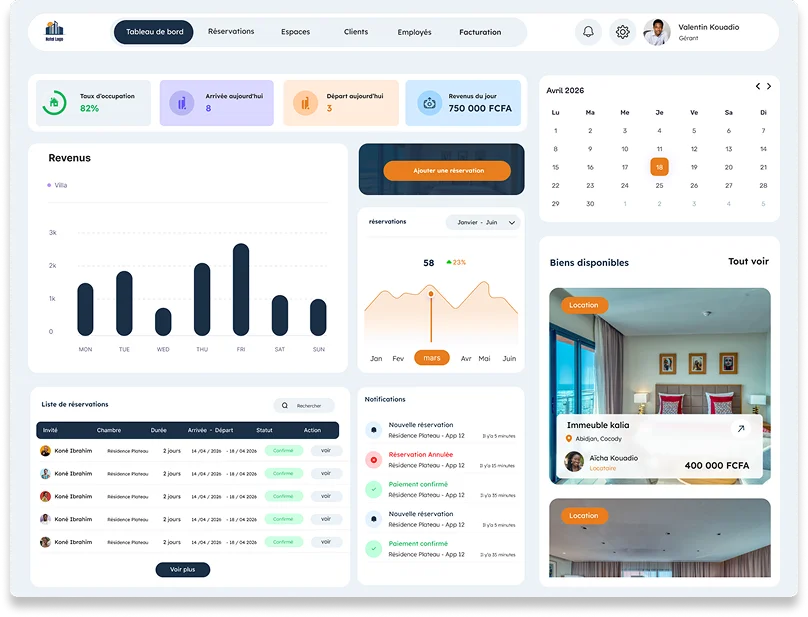Open the settings gear icon
808x617 pixels.
click(622, 32)
